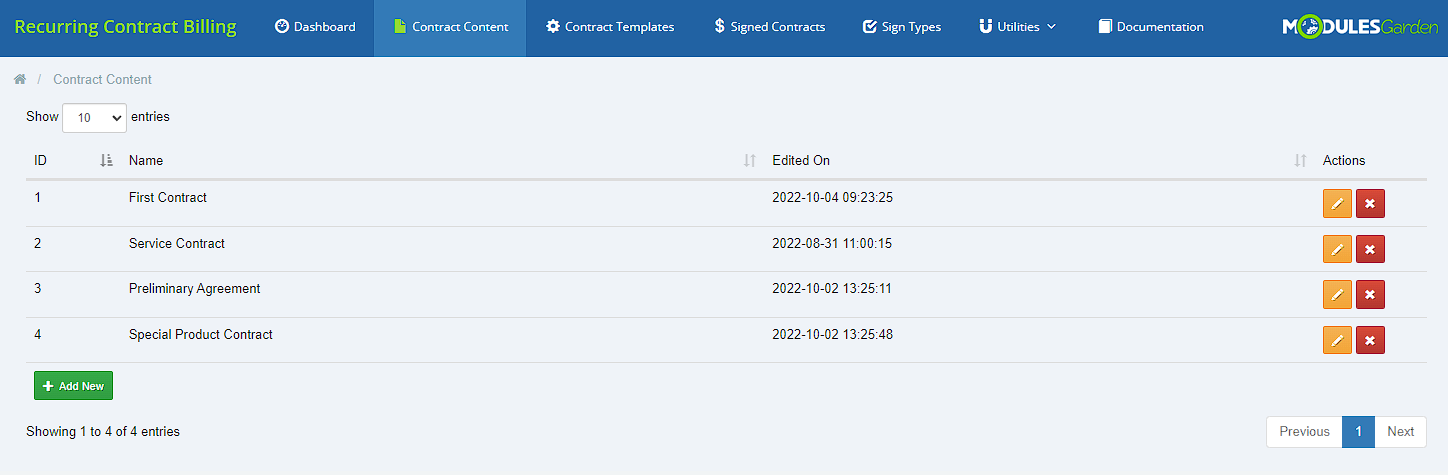The width and height of the screenshot is (1448, 475).
Task: Edit the Special Product Contract
Action: click(x=1337, y=340)
